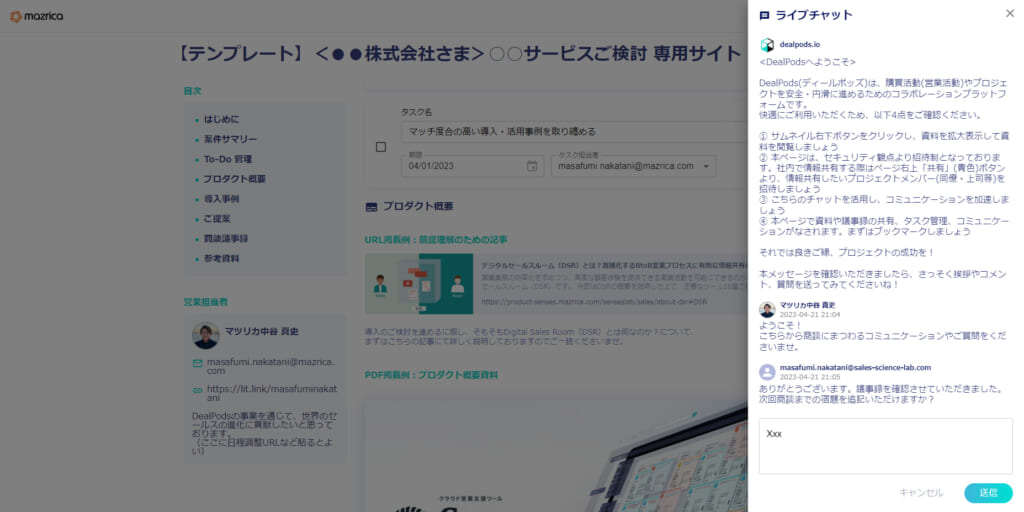Click the timestamp 2023-04-21 21:04
This screenshot has height=512, width=1024.
click(810, 314)
